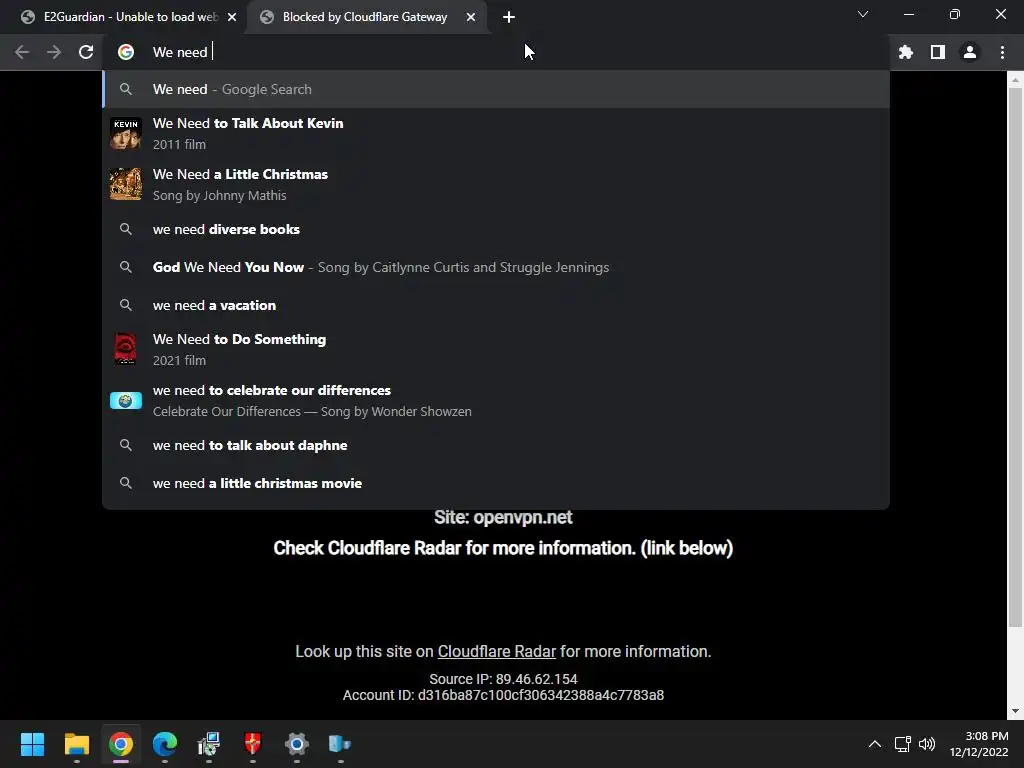Open the Chrome profile menu
The image size is (1024, 768).
[970, 52]
